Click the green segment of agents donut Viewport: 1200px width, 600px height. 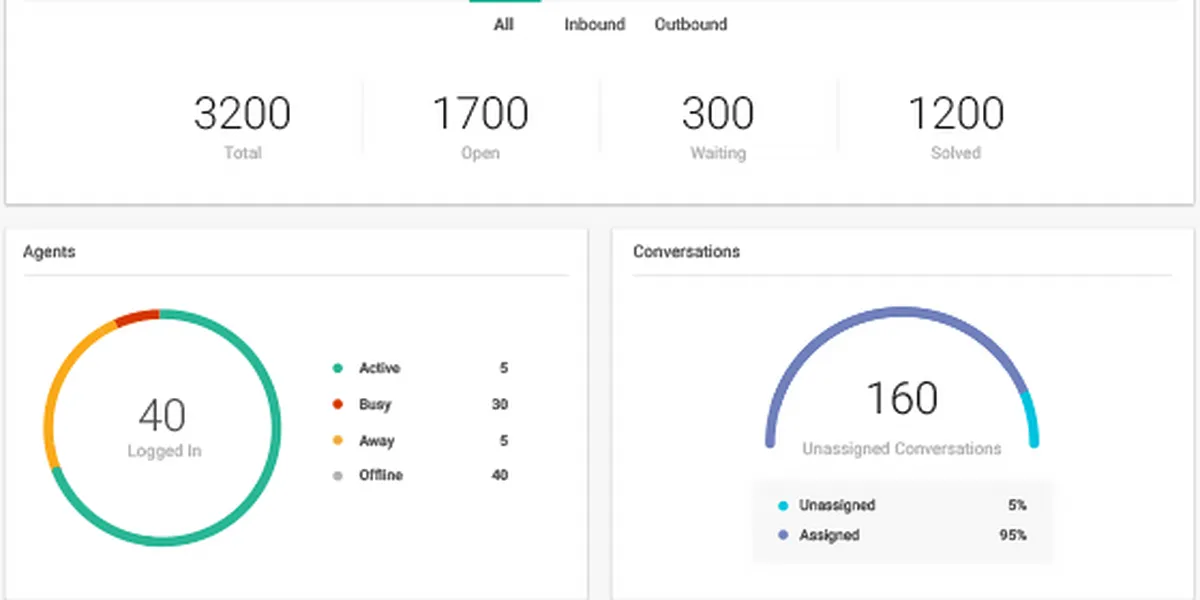(276, 428)
